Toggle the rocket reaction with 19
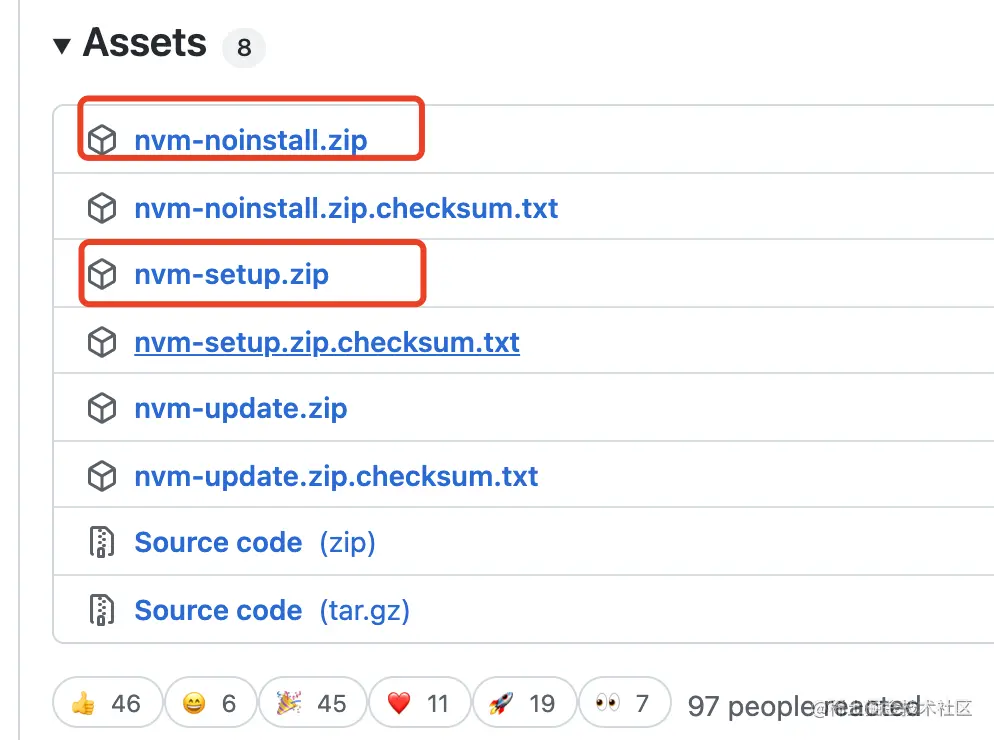The image size is (994, 740). (x=524, y=703)
